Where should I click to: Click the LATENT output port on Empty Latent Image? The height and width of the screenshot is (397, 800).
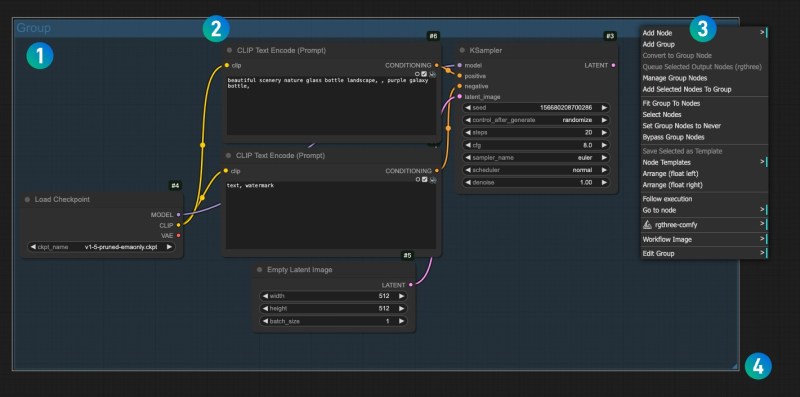[x=411, y=285]
